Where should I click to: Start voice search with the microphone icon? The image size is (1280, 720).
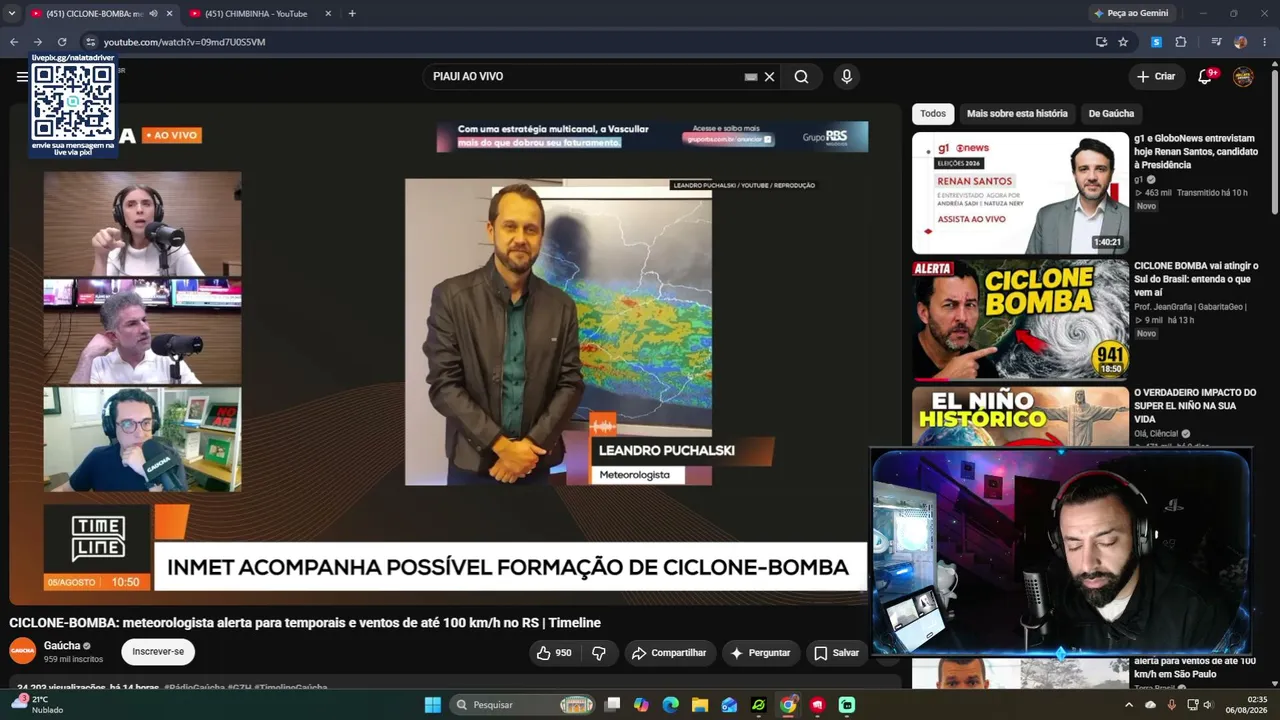click(847, 77)
